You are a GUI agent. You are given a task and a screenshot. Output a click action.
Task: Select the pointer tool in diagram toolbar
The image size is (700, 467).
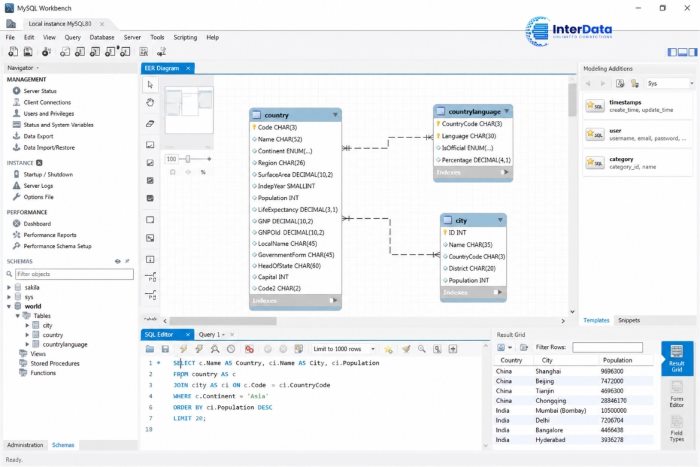(150, 84)
